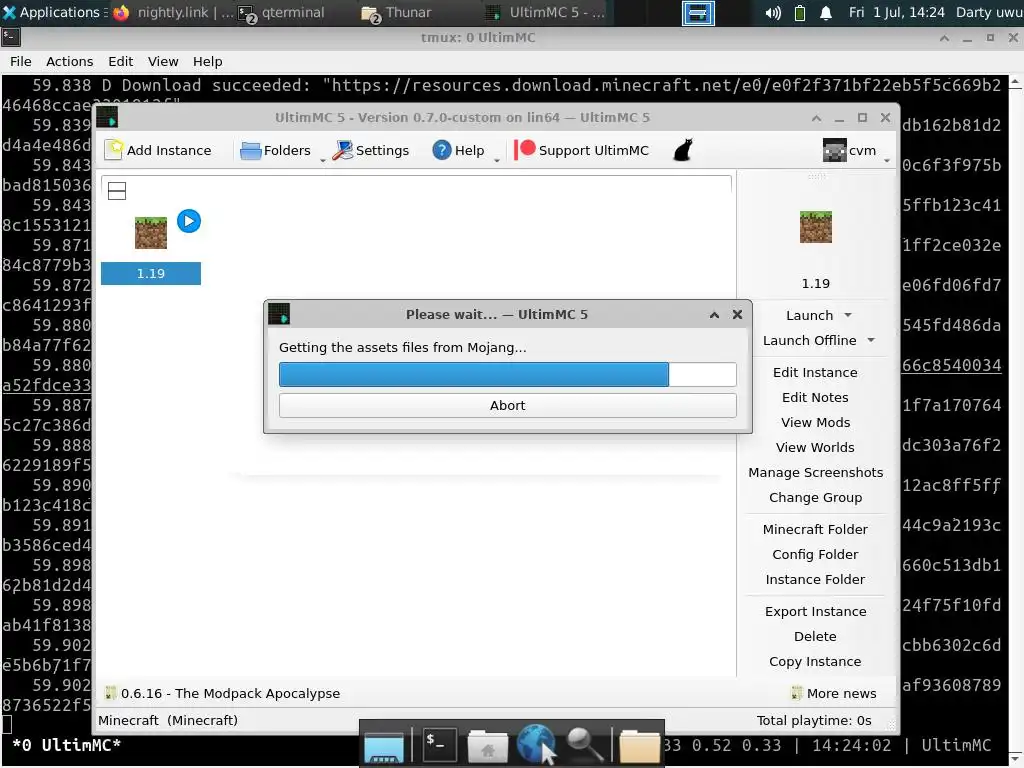The width and height of the screenshot is (1024, 768).
Task: Open application finder magnifier dock icon
Action: click(584, 744)
